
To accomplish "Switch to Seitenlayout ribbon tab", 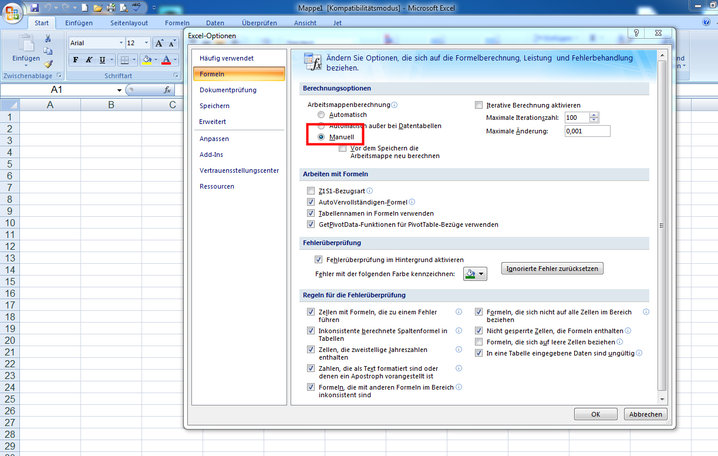I will pos(129,23).
